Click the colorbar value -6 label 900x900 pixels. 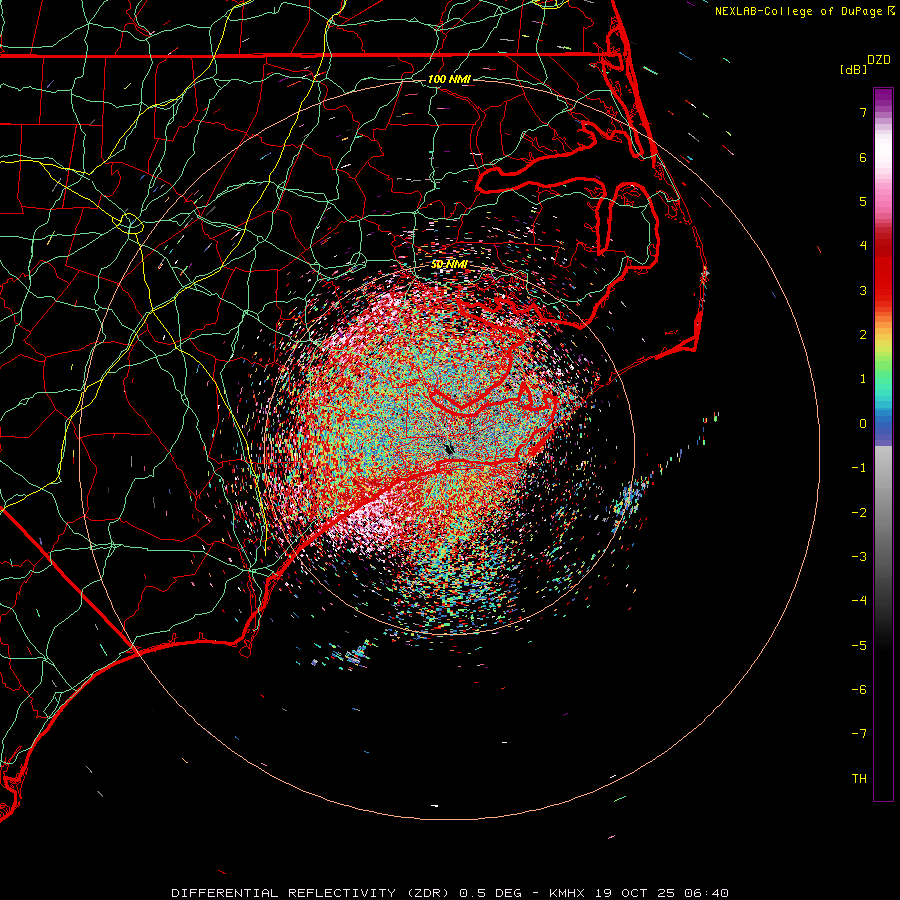click(859, 690)
